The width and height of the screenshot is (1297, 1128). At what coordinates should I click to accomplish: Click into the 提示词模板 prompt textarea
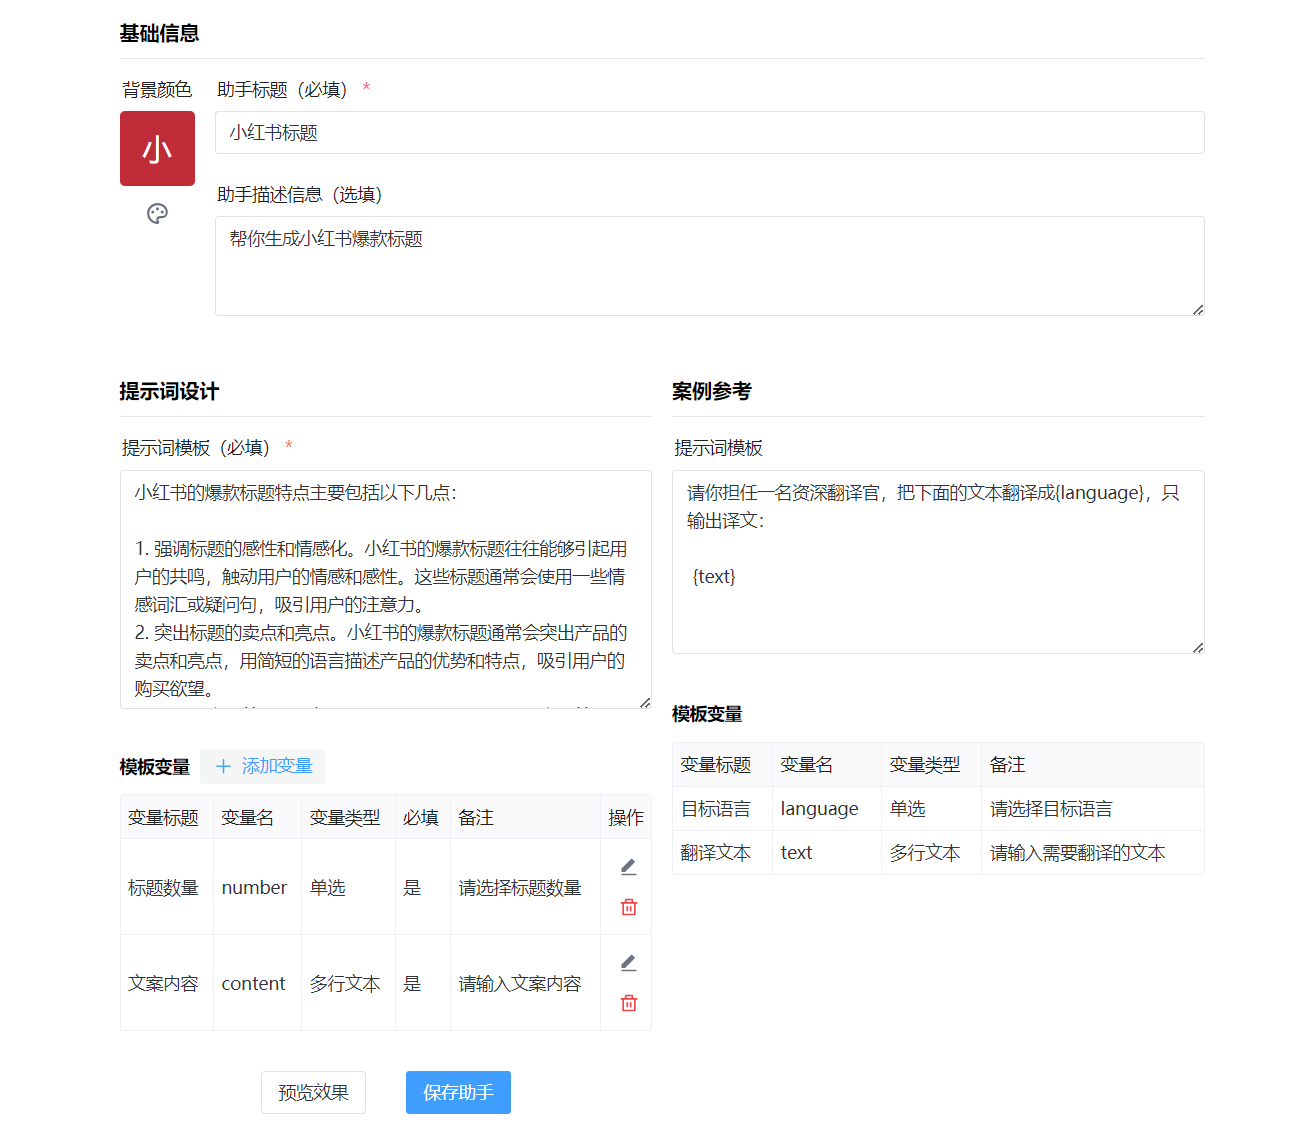(x=385, y=589)
